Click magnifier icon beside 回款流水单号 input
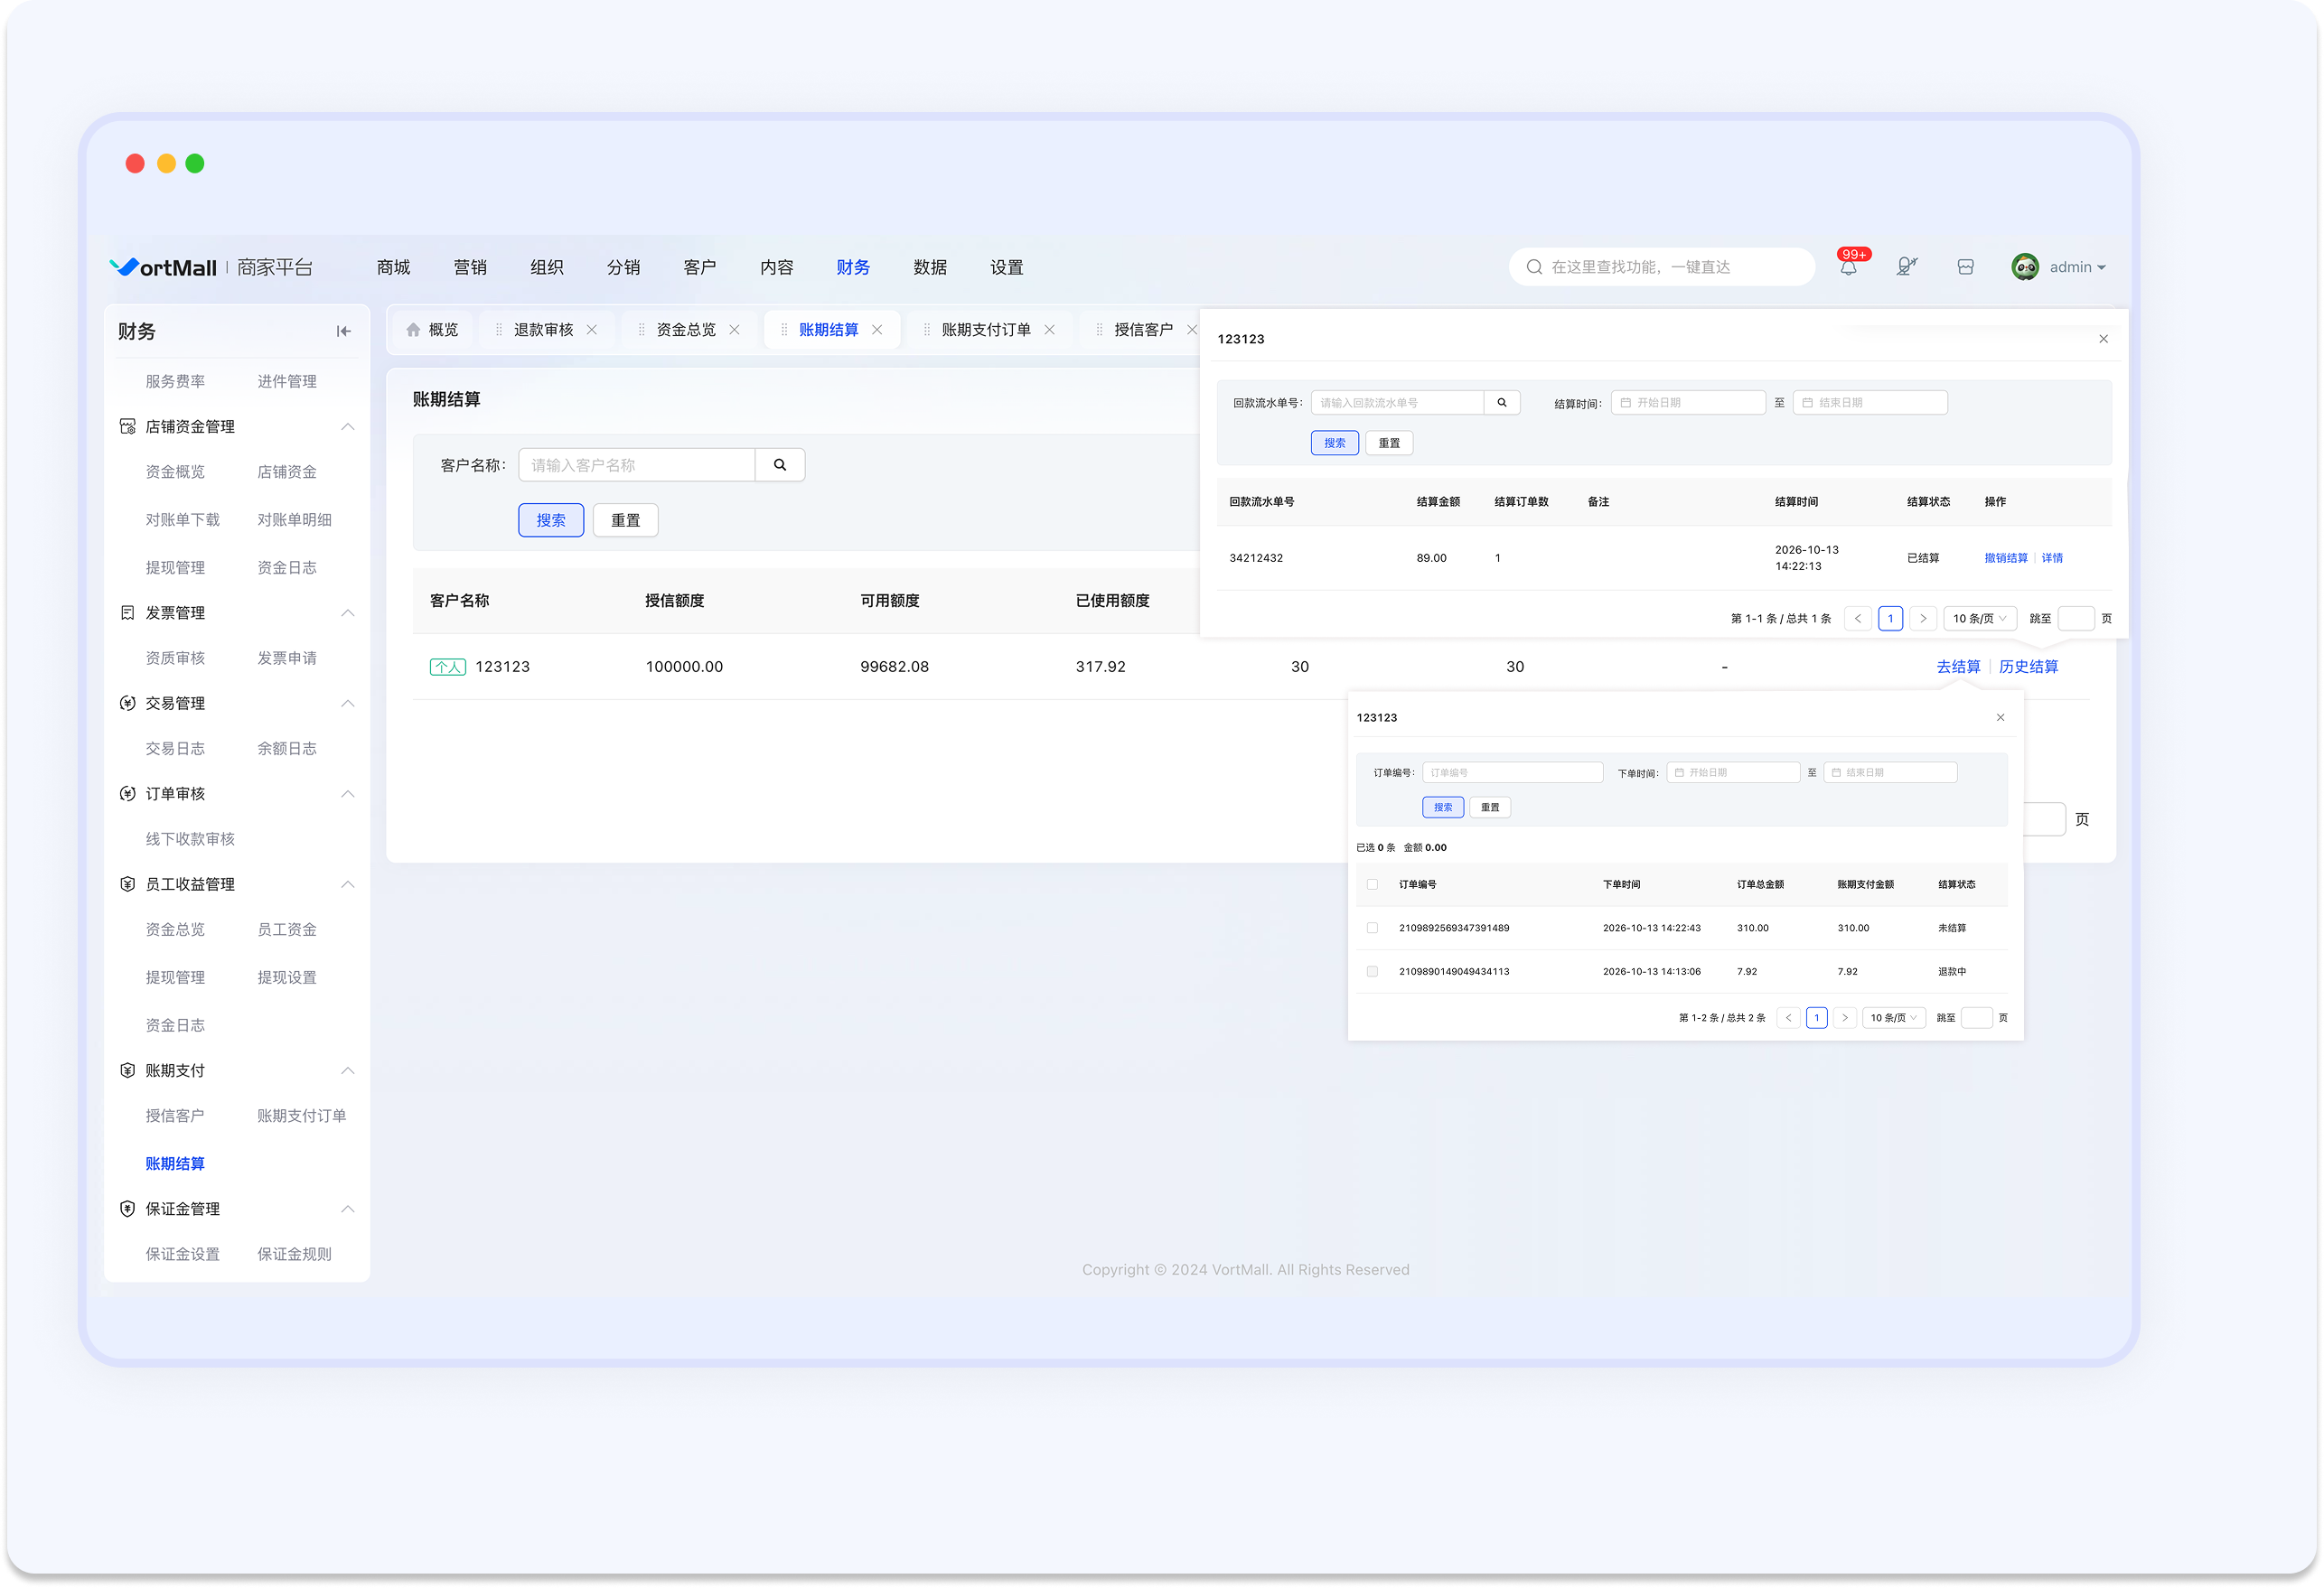The image size is (2324, 1588). pos(1502,403)
